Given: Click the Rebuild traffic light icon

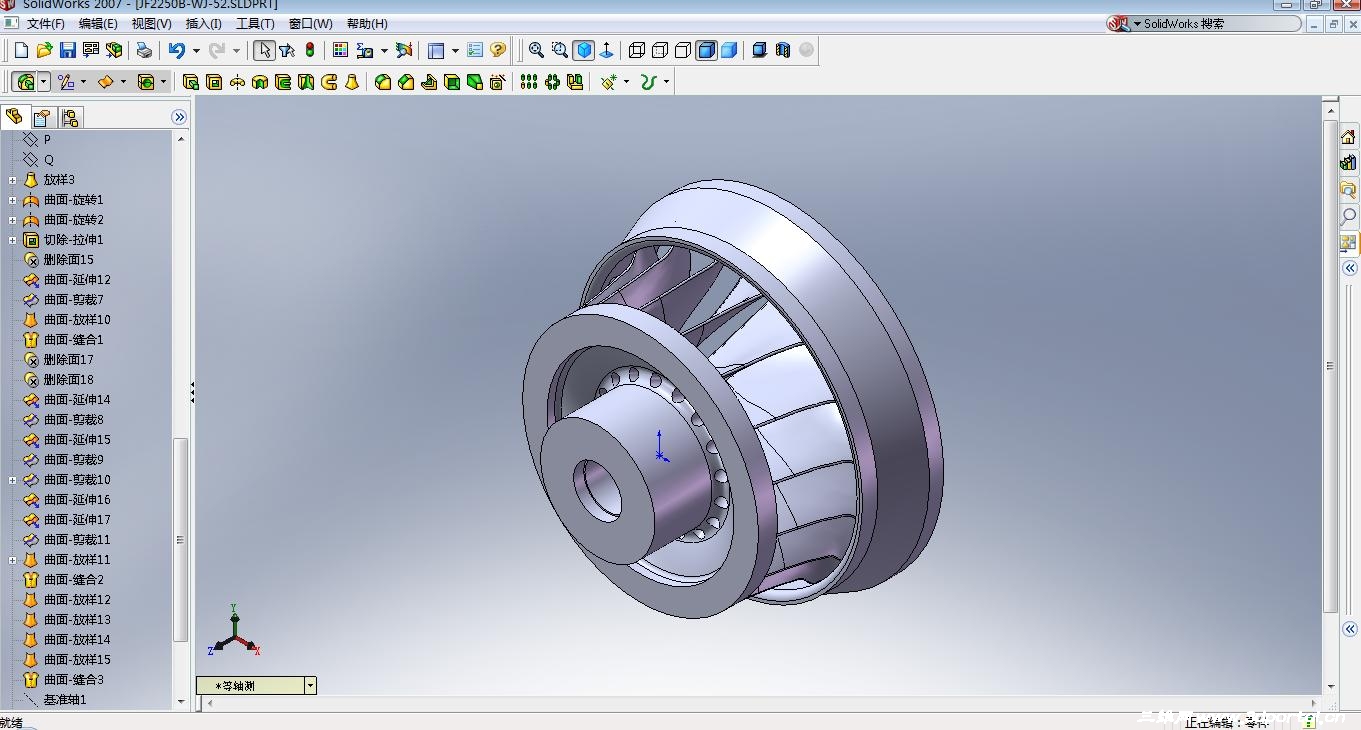Looking at the screenshot, I should [x=310, y=50].
